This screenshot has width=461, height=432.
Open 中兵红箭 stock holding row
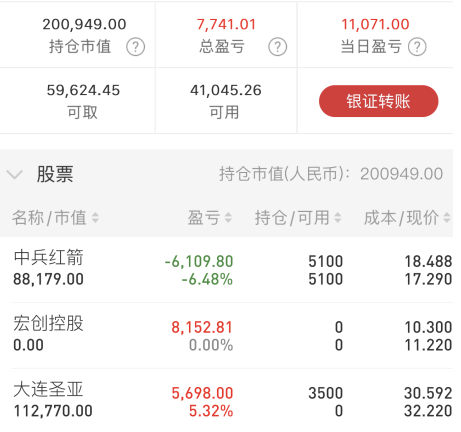(230, 270)
